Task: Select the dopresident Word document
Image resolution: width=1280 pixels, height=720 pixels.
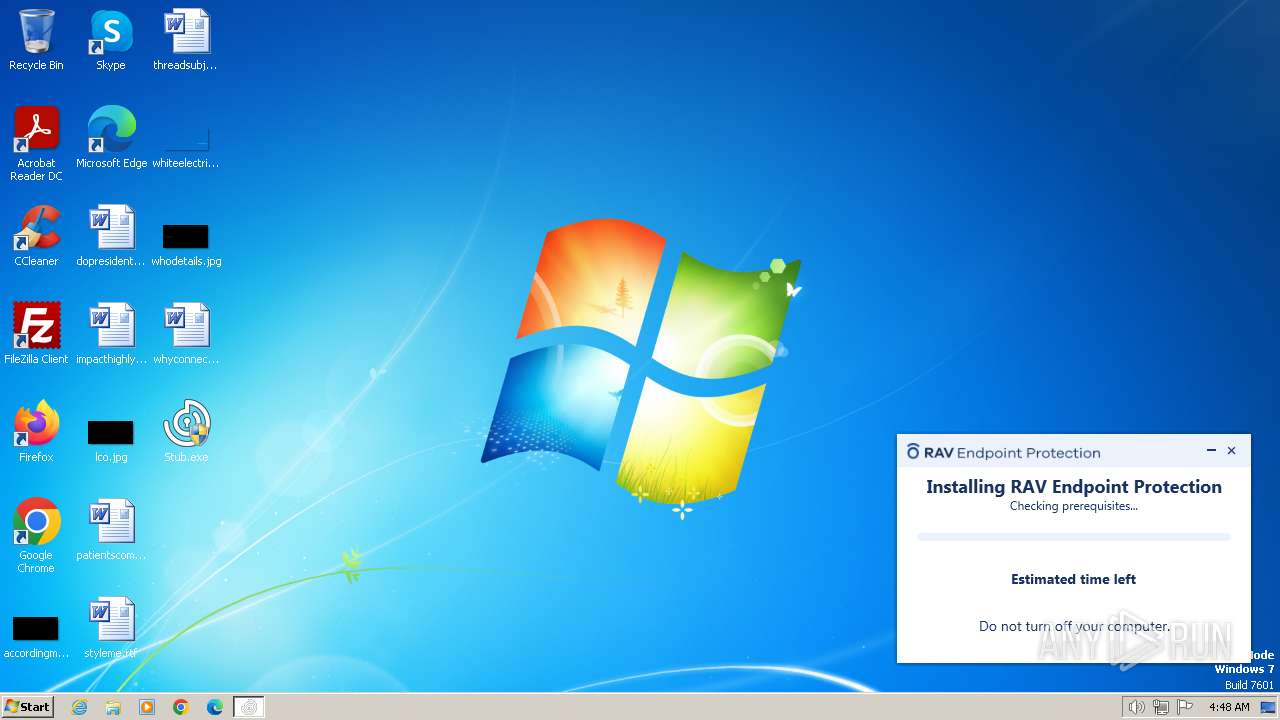Action: click(111, 236)
